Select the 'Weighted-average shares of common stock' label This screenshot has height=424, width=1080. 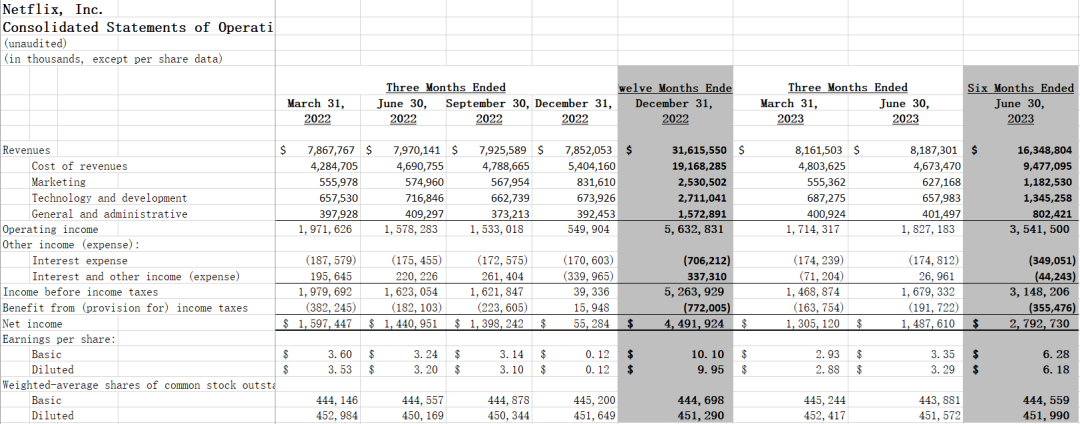138,385
